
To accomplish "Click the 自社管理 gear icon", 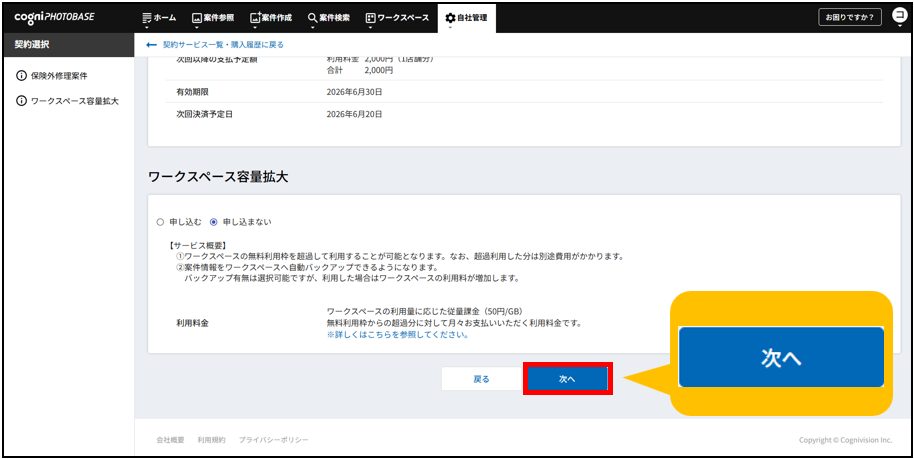I will [x=450, y=18].
